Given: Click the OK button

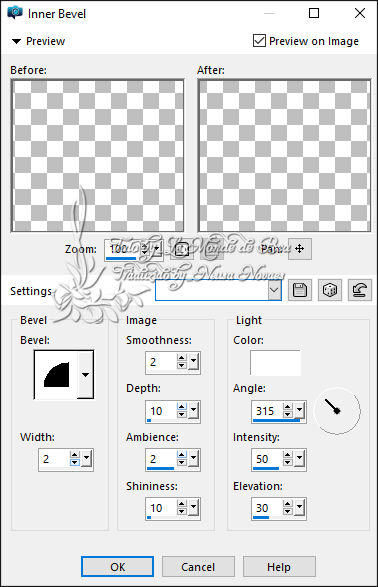Looking at the screenshot, I should (118, 567).
